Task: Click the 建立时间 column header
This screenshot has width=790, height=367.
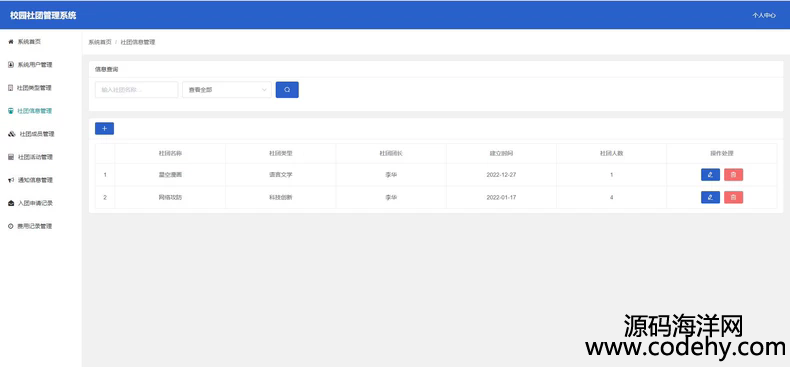Action: pos(501,153)
